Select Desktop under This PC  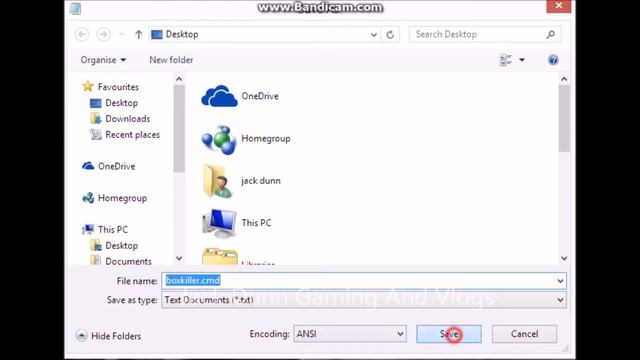pos(114,246)
